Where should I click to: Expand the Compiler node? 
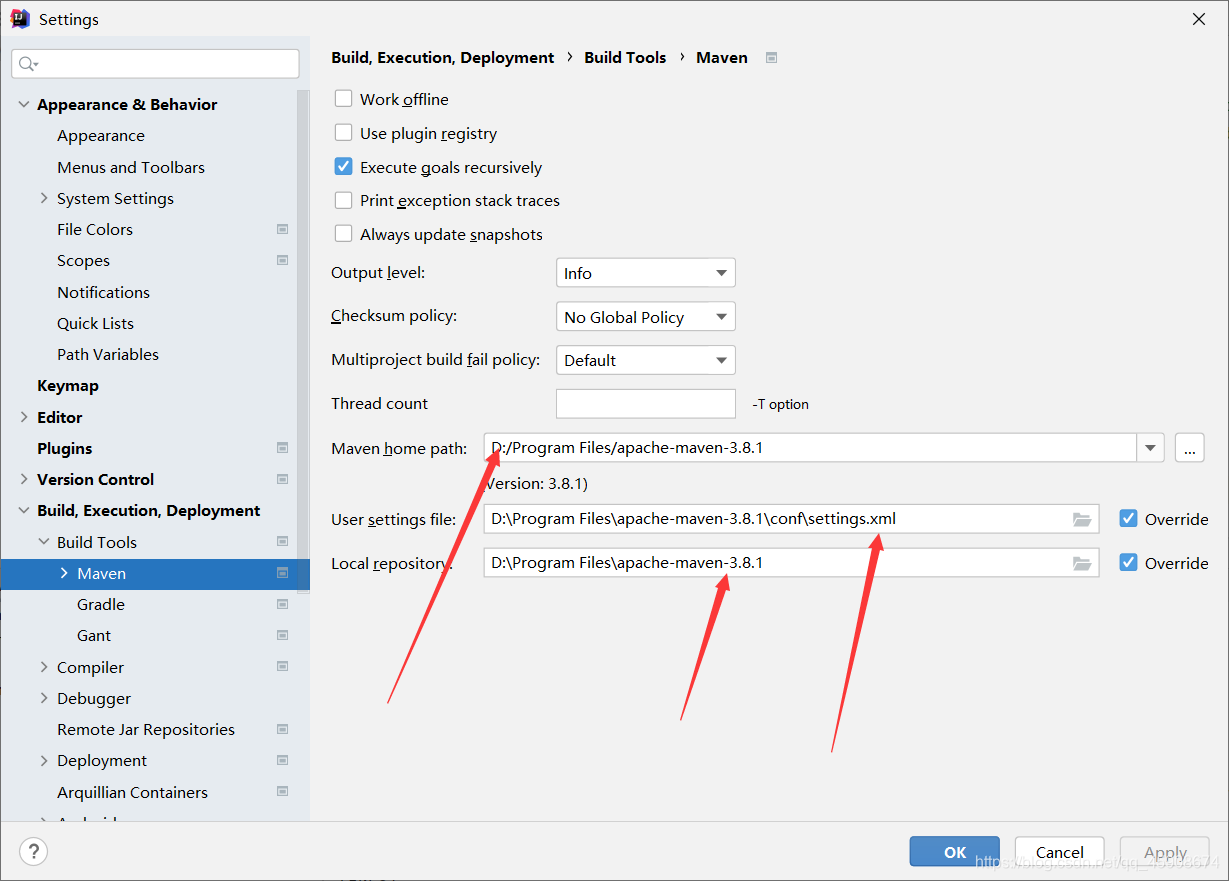click(44, 667)
